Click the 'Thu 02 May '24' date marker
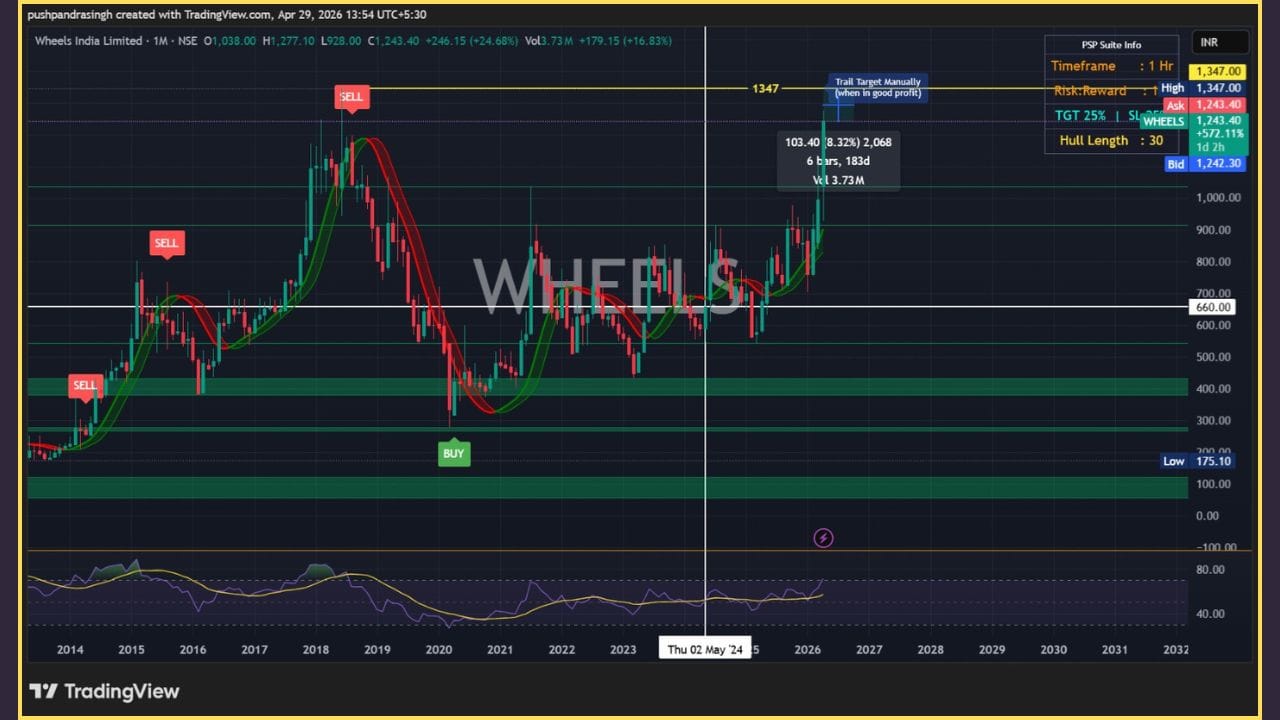 point(705,648)
